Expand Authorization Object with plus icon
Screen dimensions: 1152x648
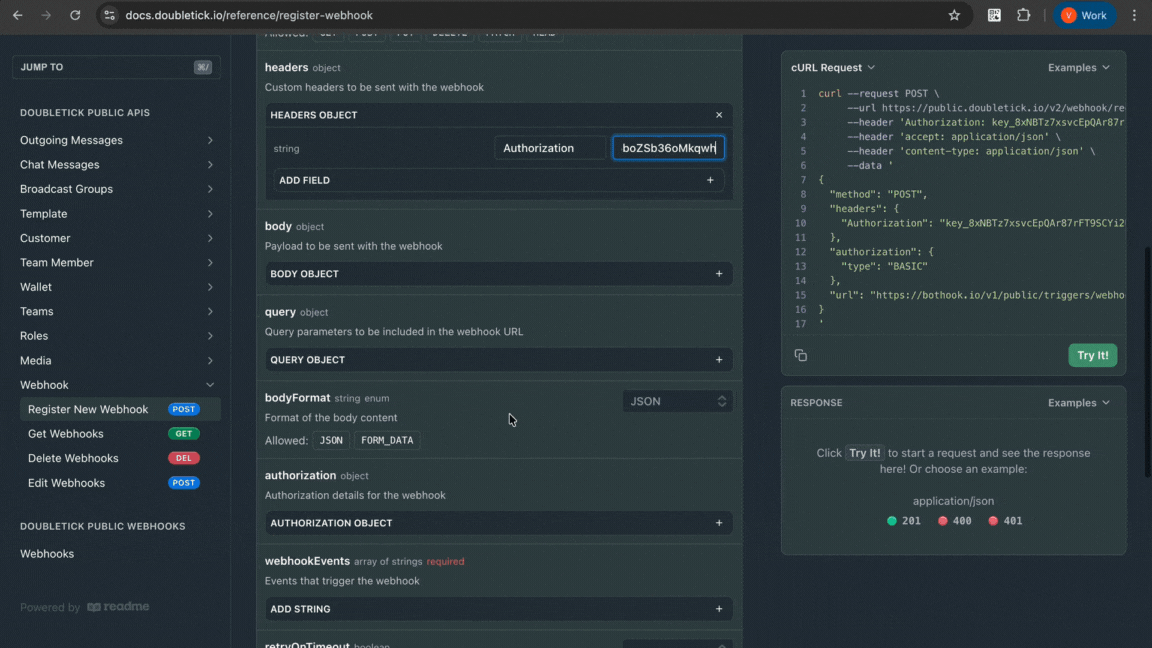tap(718, 523)
